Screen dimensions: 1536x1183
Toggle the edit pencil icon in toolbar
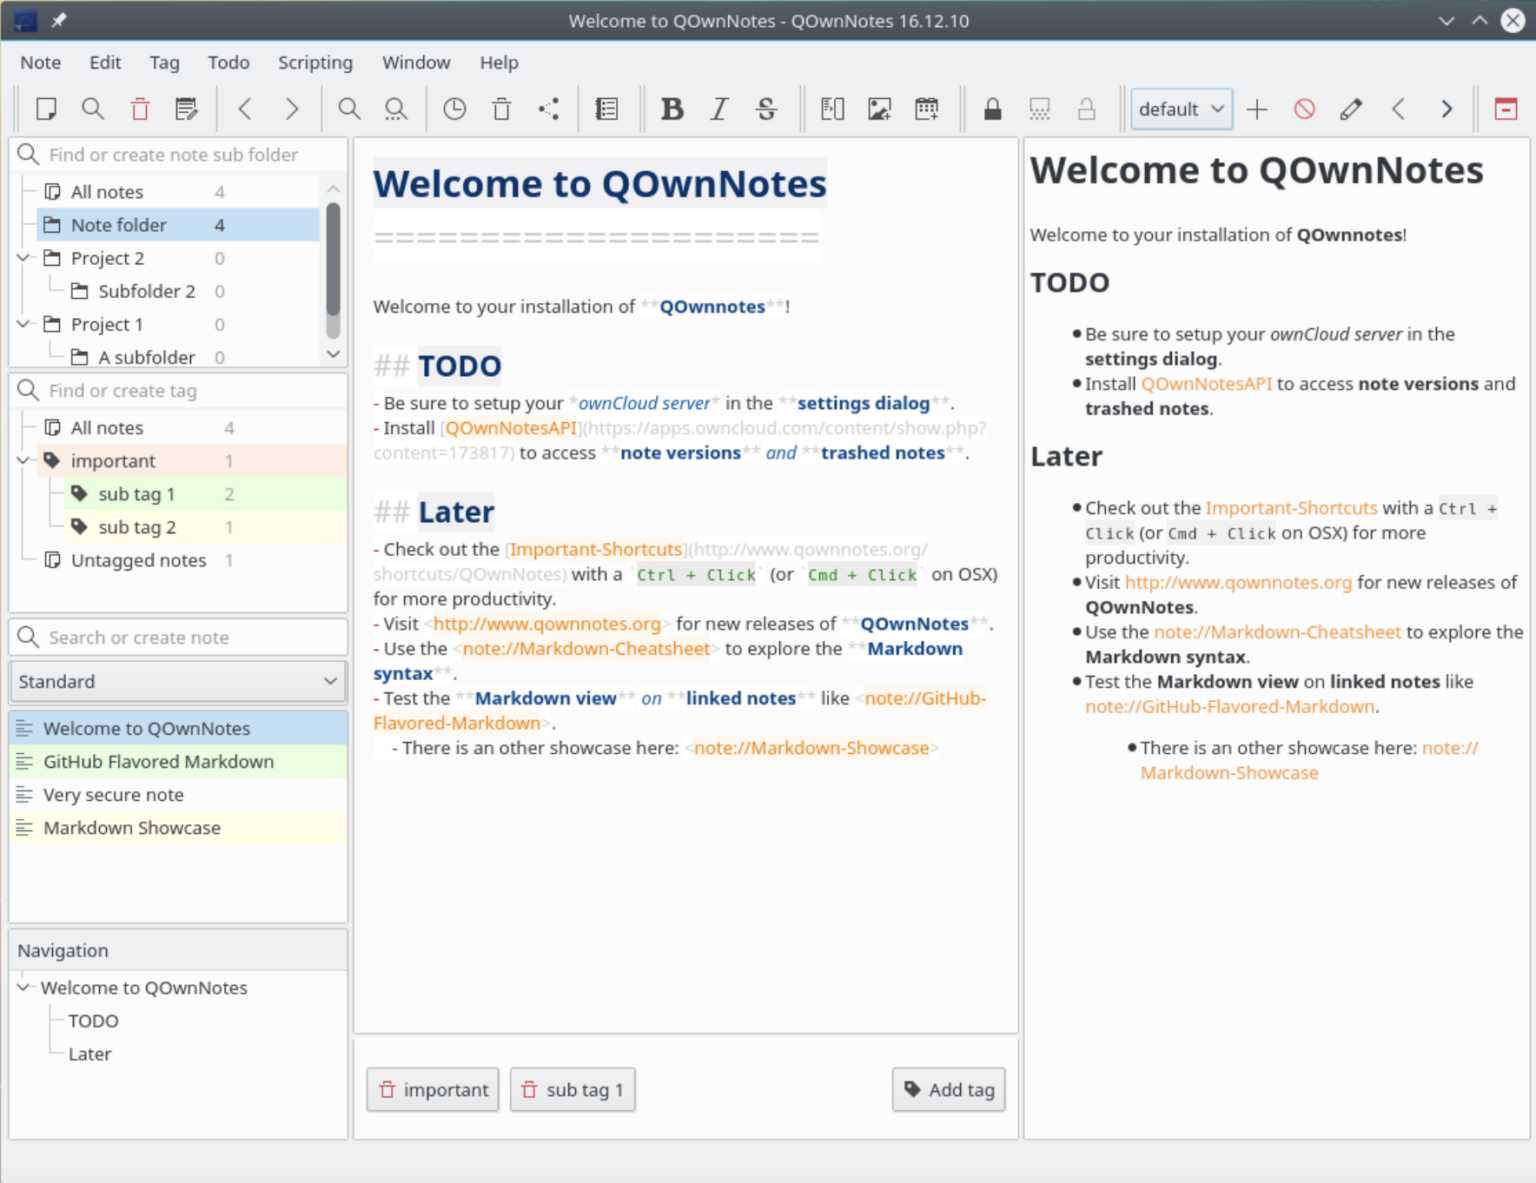click(x=1351, y=109)
